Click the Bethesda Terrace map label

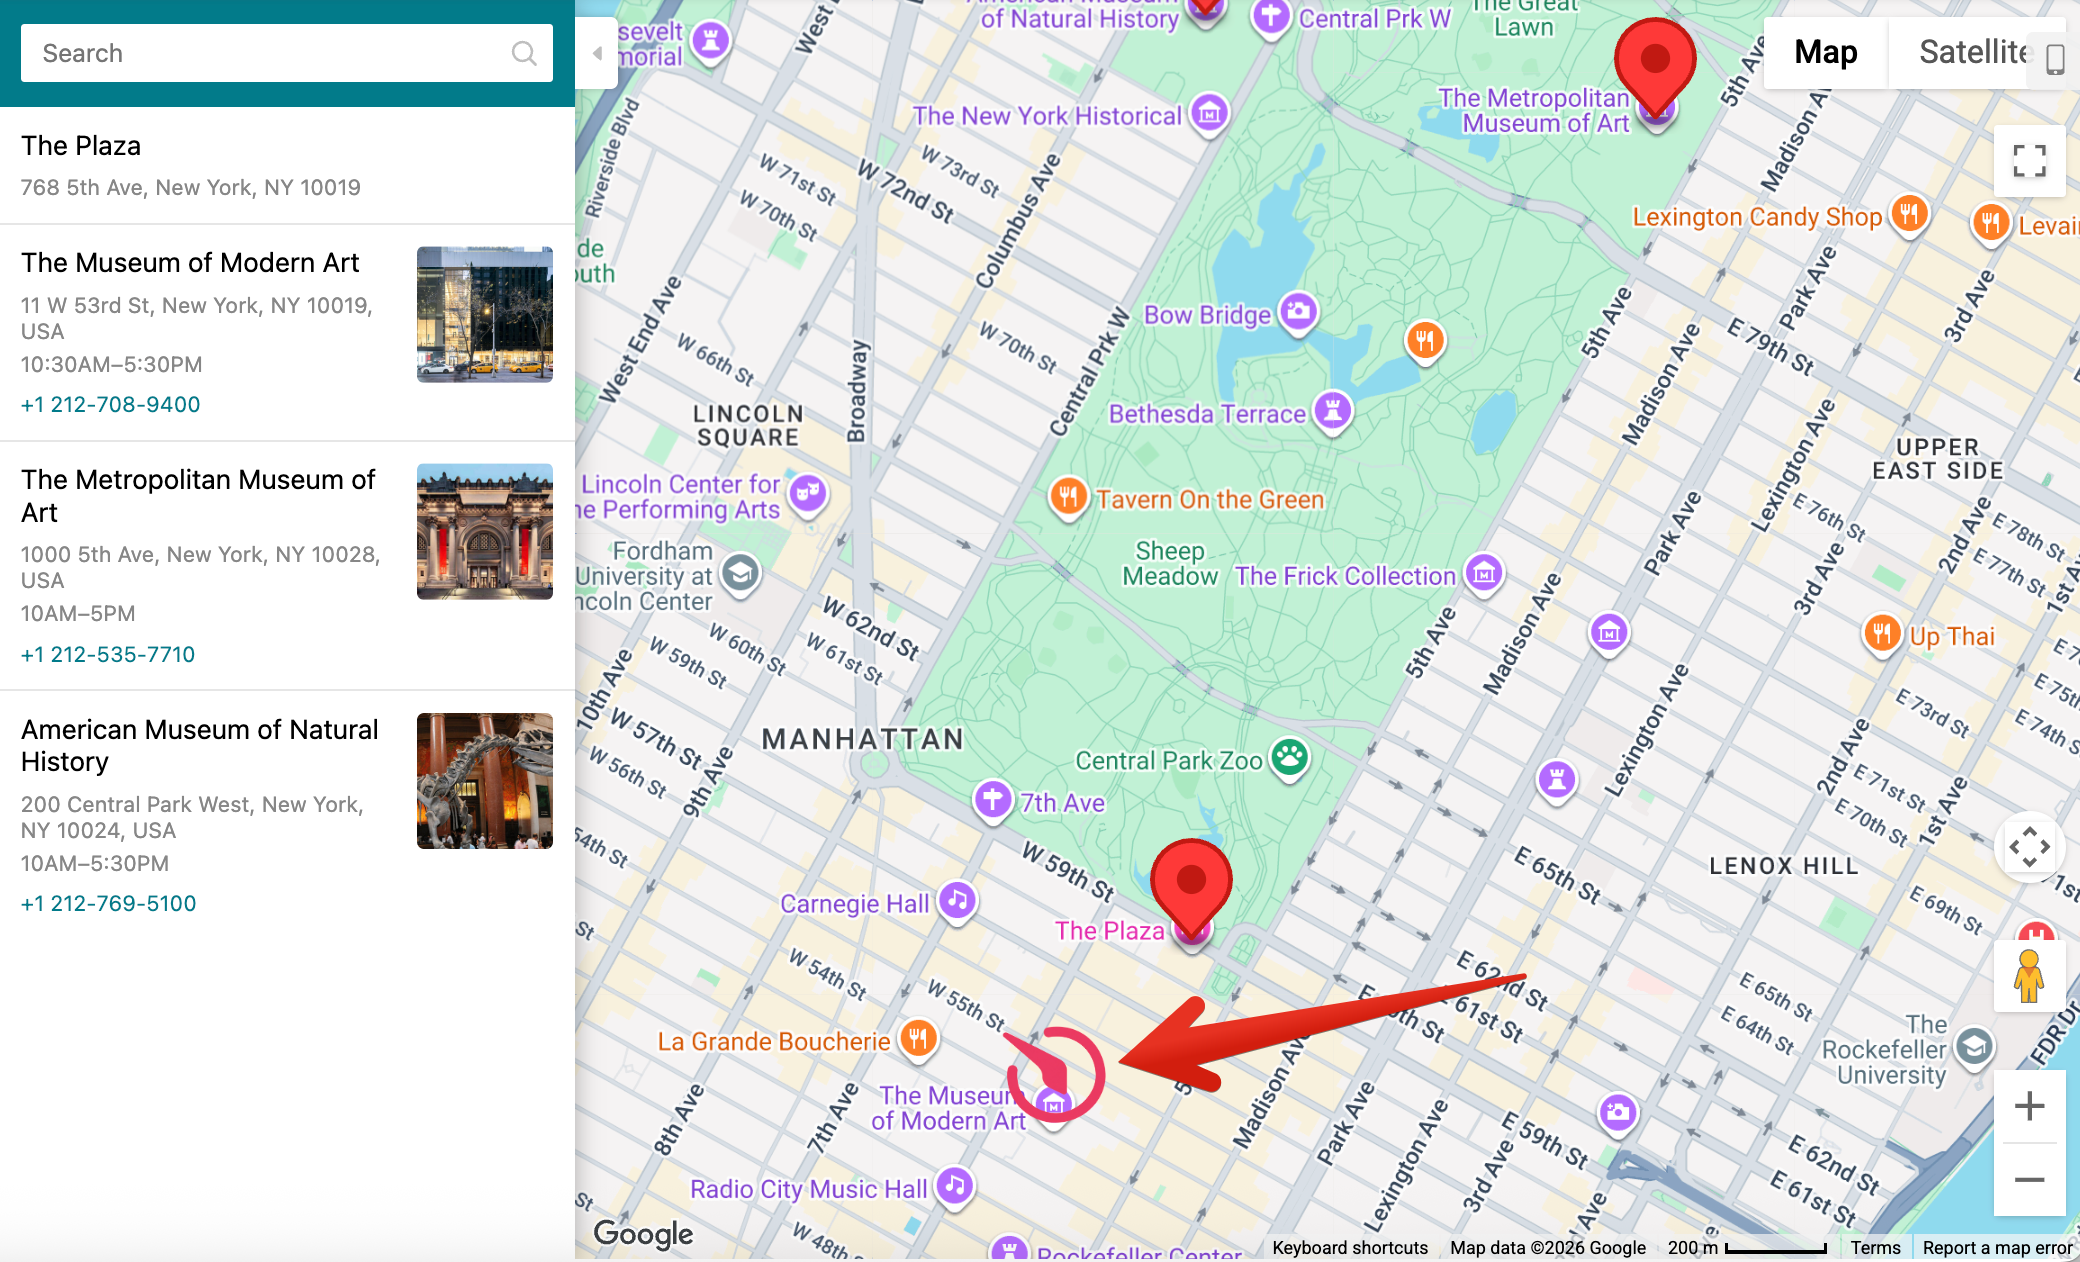[1207, 414]
